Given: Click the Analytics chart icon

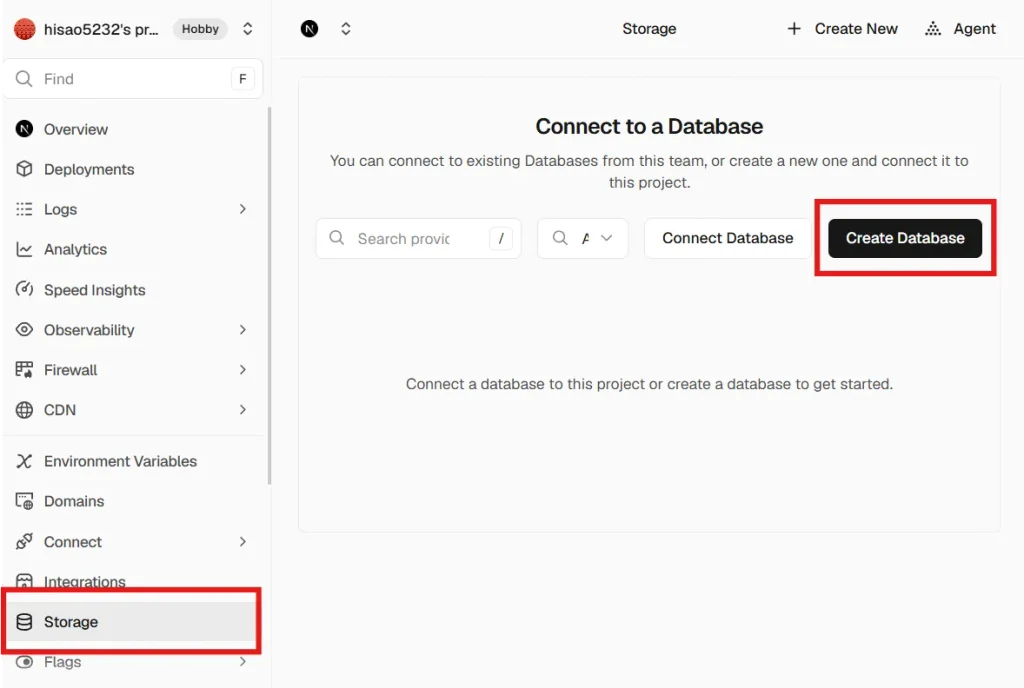Looking at the screenshot, I should pyautogui.click(x=24, y=249).
